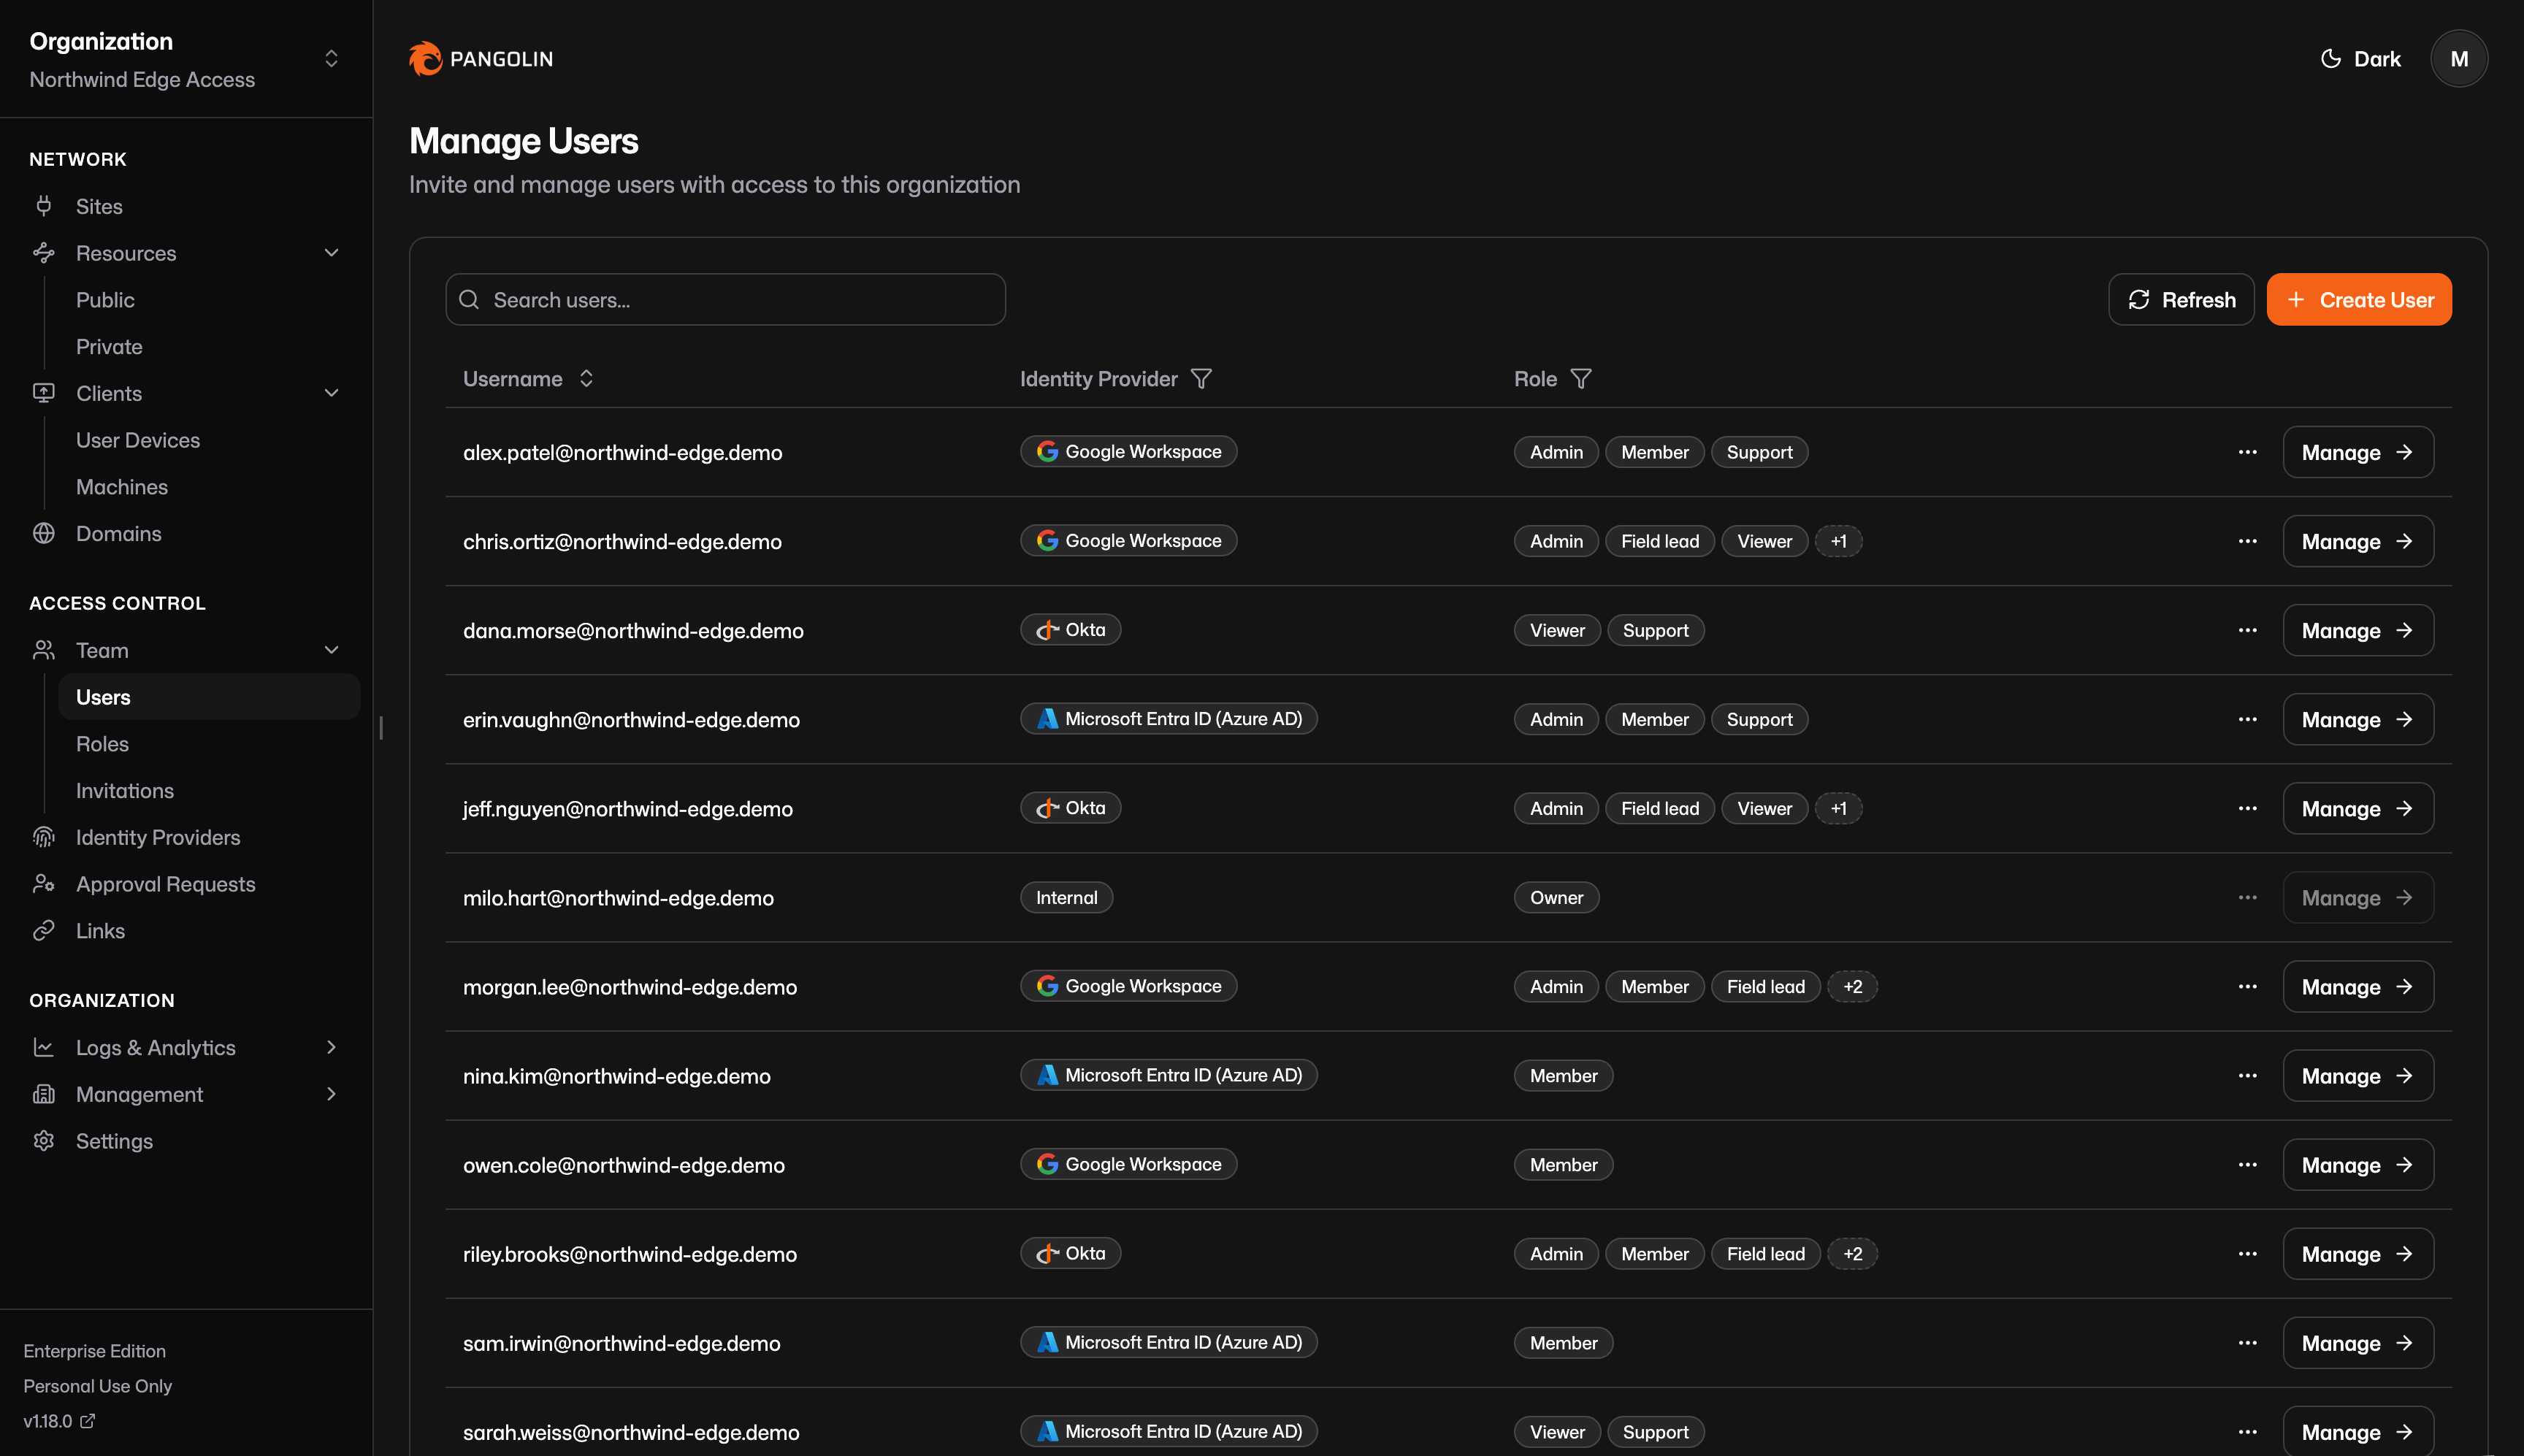
Task: Open v1.18.0 external link icon
Action: click(88, 1420)
